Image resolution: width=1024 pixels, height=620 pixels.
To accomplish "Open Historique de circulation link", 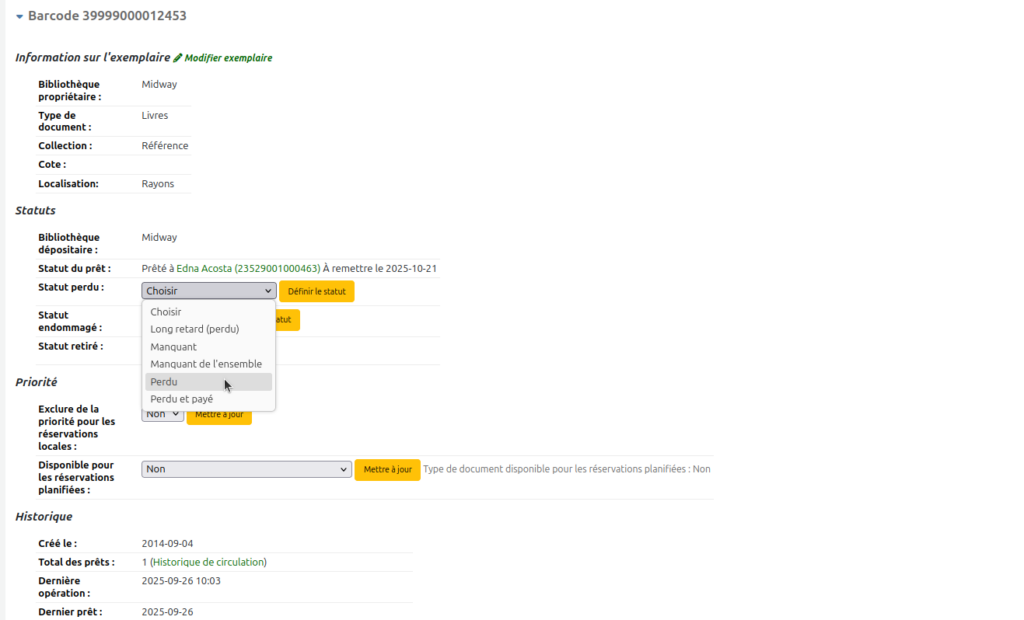I will [x=208, y=562].
